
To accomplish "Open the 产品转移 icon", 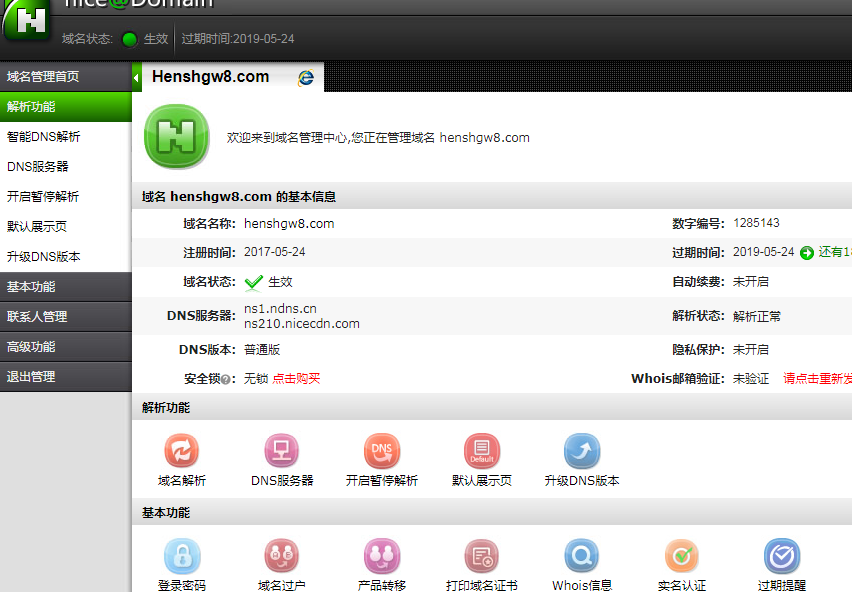I will (x=381, y=556).
